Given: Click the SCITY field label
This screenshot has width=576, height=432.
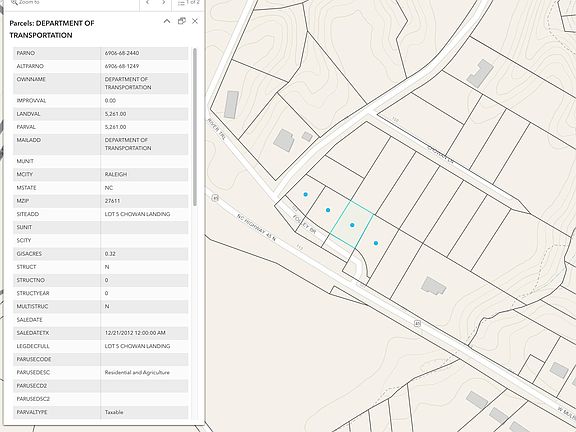Looking at the screenshot, I should coord(24,240).
